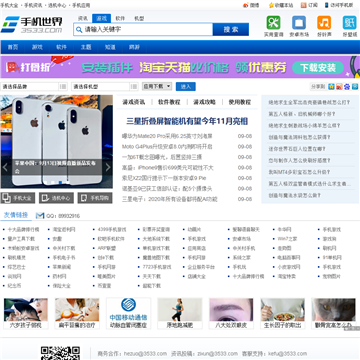
Task: Open the 4399手机游戏 friend link
Action: coord(112,230)
